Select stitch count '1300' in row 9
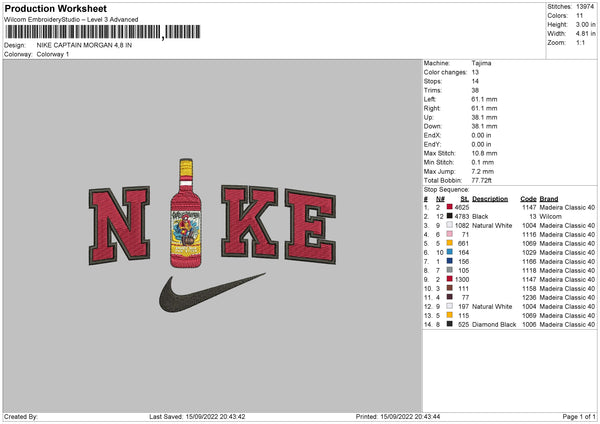This screenshot has width=600, height=424. point(461,279)
